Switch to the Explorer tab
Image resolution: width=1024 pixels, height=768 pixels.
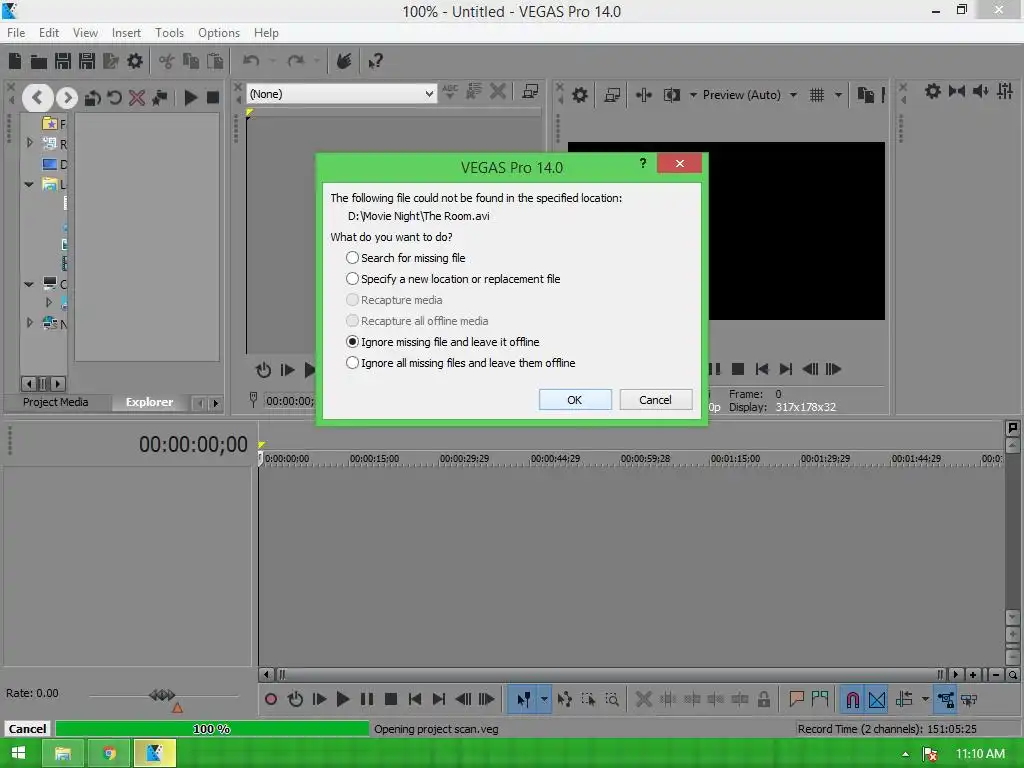coord(150,402)
